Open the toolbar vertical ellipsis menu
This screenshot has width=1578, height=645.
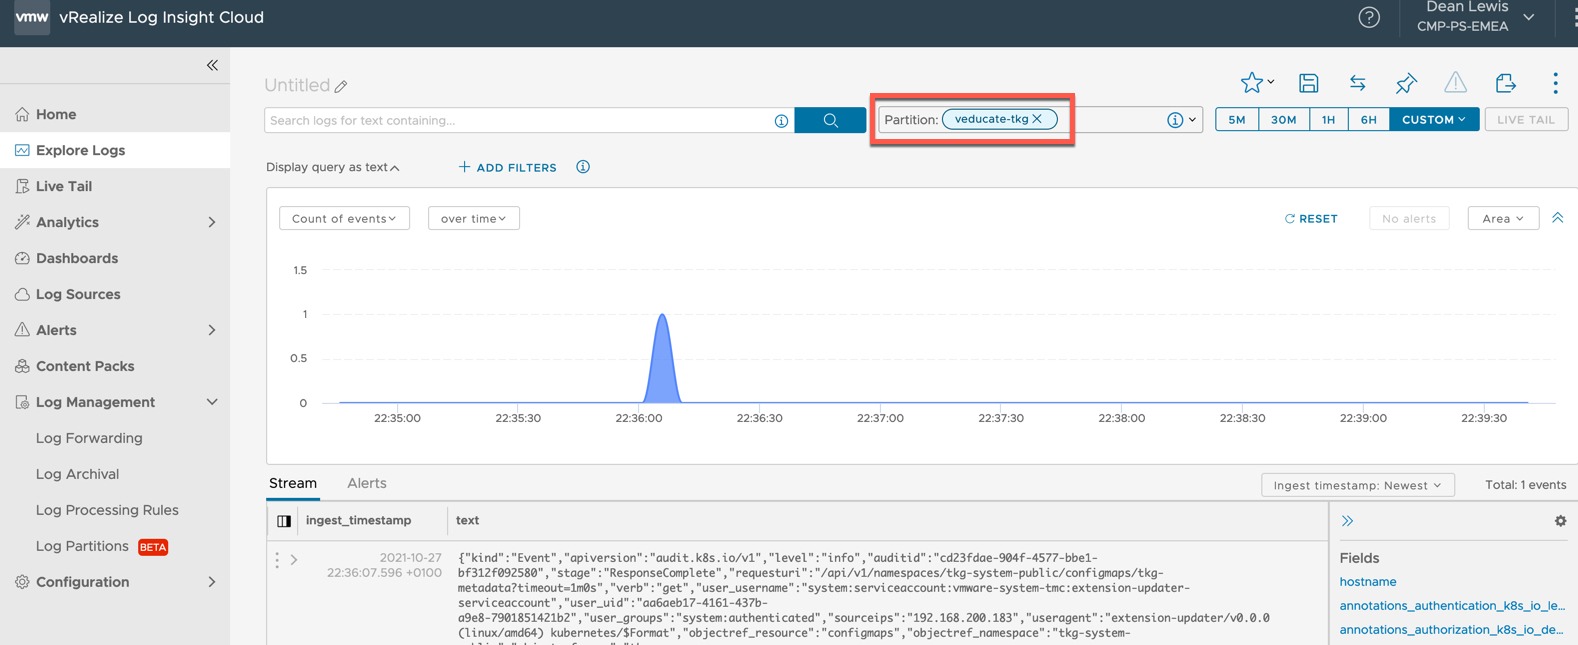[1555, 83]
